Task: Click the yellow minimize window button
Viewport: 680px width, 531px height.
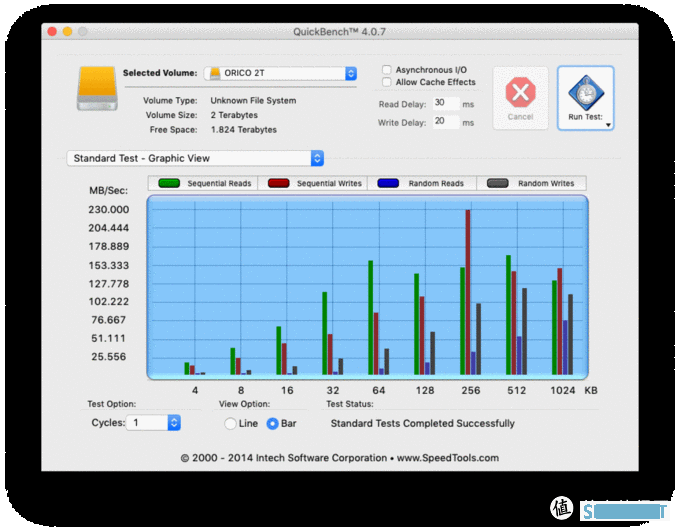Action: (x=67, y=31)
